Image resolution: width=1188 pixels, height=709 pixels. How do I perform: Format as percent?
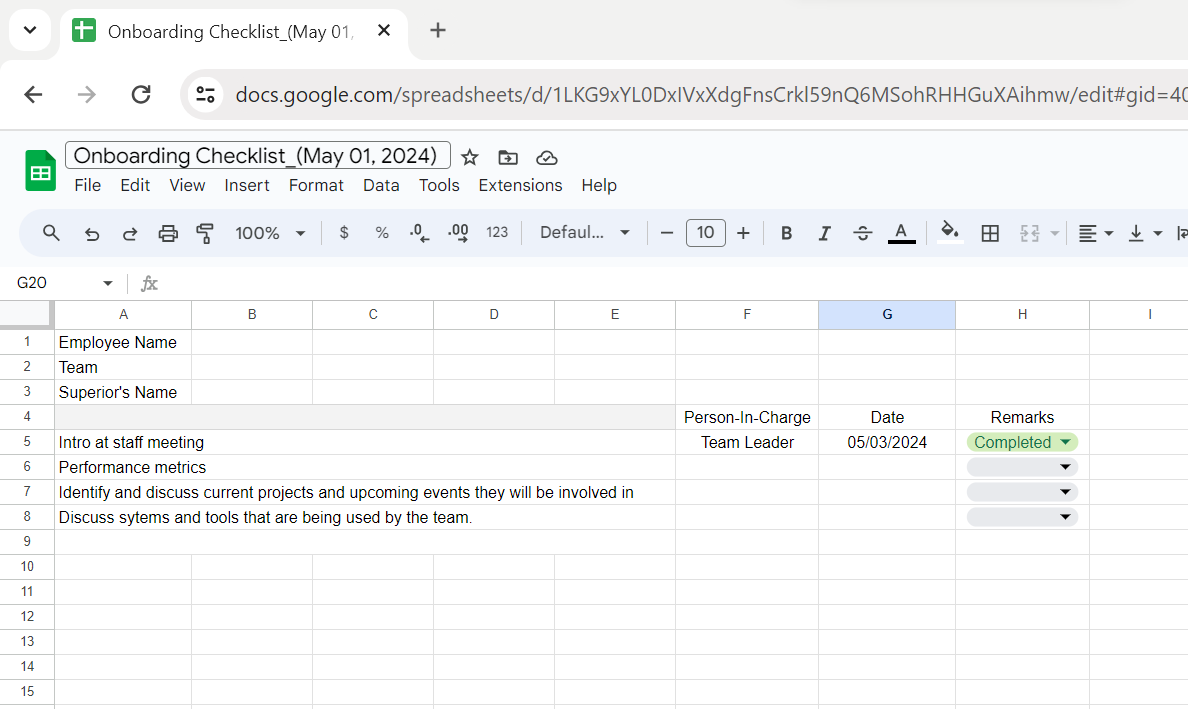[x=382, y=233]
